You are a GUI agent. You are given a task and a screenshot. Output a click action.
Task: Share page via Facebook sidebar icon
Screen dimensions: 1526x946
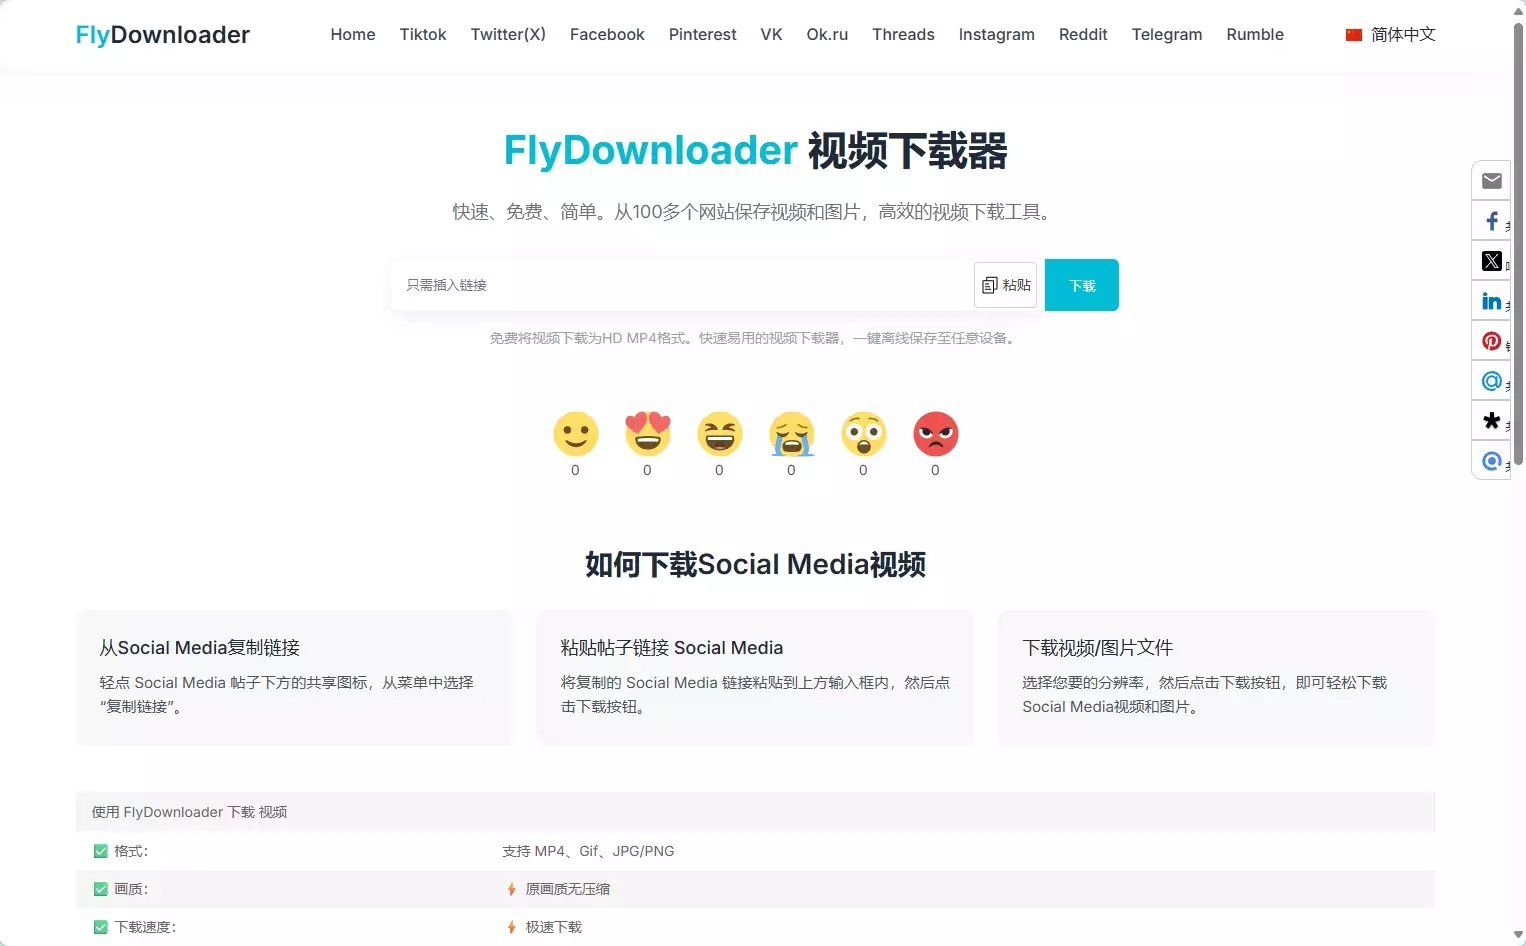click(1491, 221)
